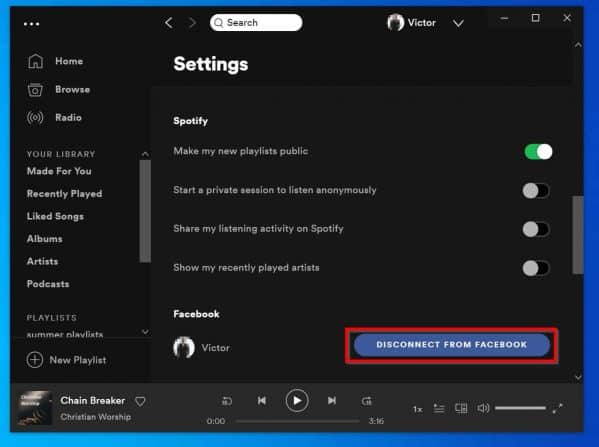Click the Christian Worship artist link
This screenshot has width=599, height=447.
(x=96, y=417)
